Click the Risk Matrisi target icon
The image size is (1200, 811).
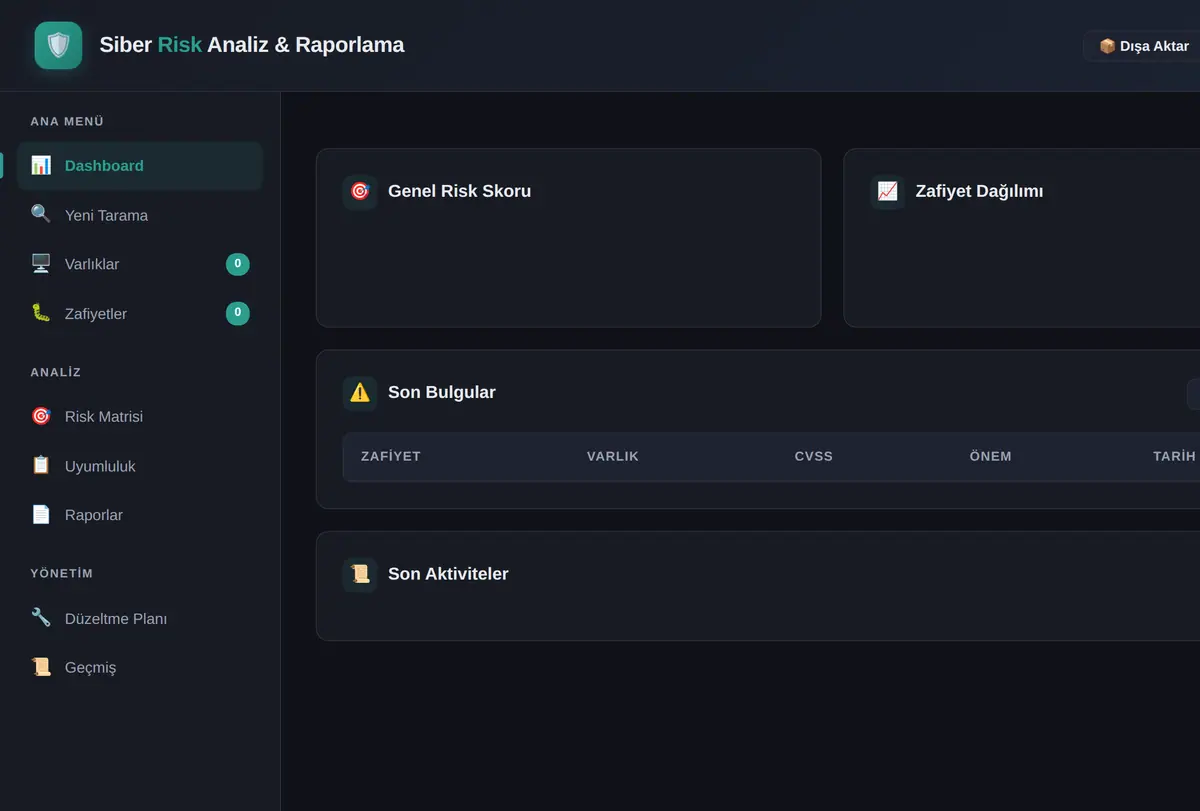41,416
